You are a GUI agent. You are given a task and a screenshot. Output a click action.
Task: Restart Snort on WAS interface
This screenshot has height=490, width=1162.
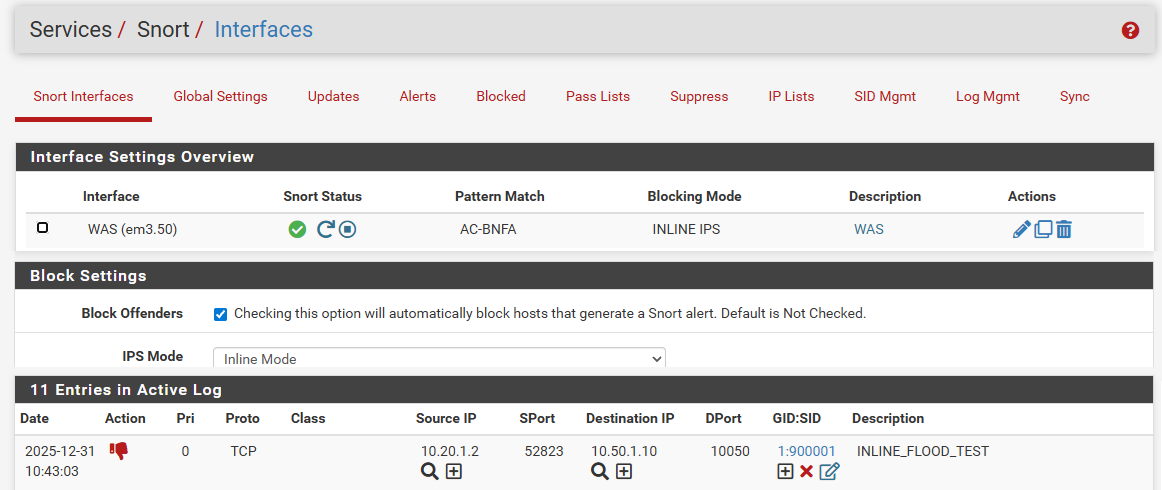[x=325, y=230]
